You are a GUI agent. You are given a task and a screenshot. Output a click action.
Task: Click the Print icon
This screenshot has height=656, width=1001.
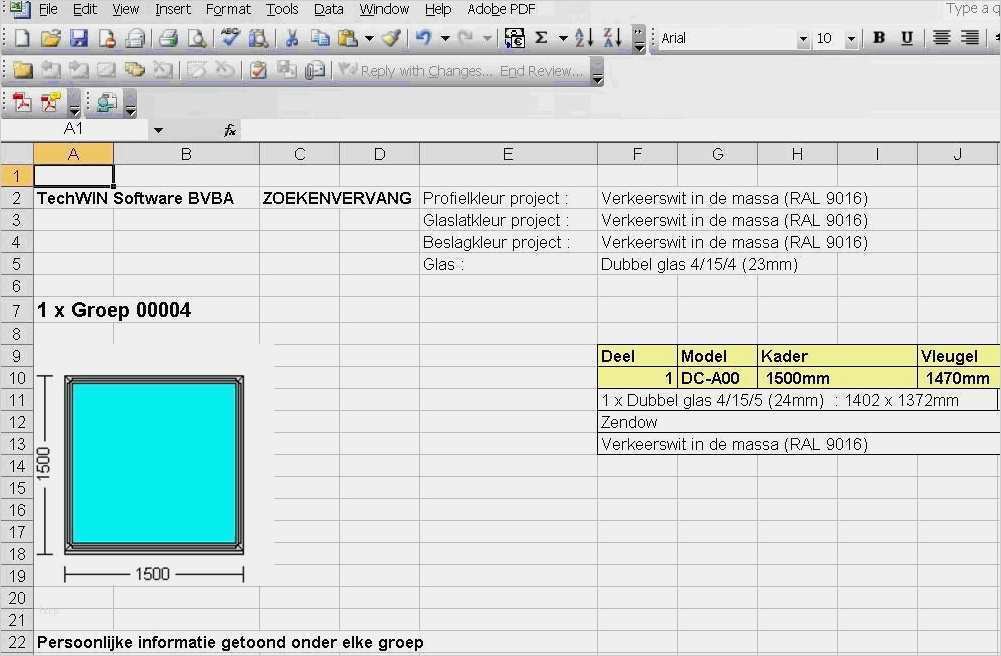168,39
